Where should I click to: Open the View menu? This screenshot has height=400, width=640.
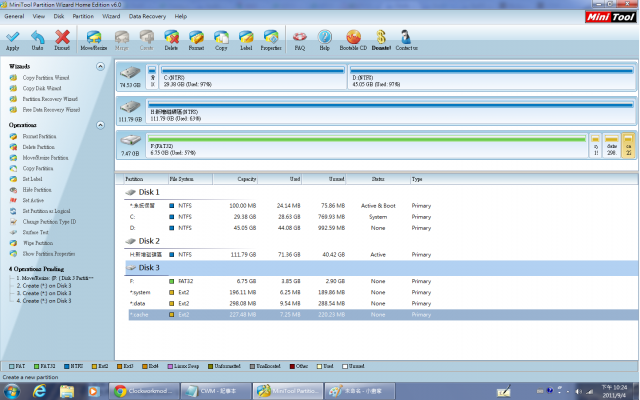click(39, 16)
